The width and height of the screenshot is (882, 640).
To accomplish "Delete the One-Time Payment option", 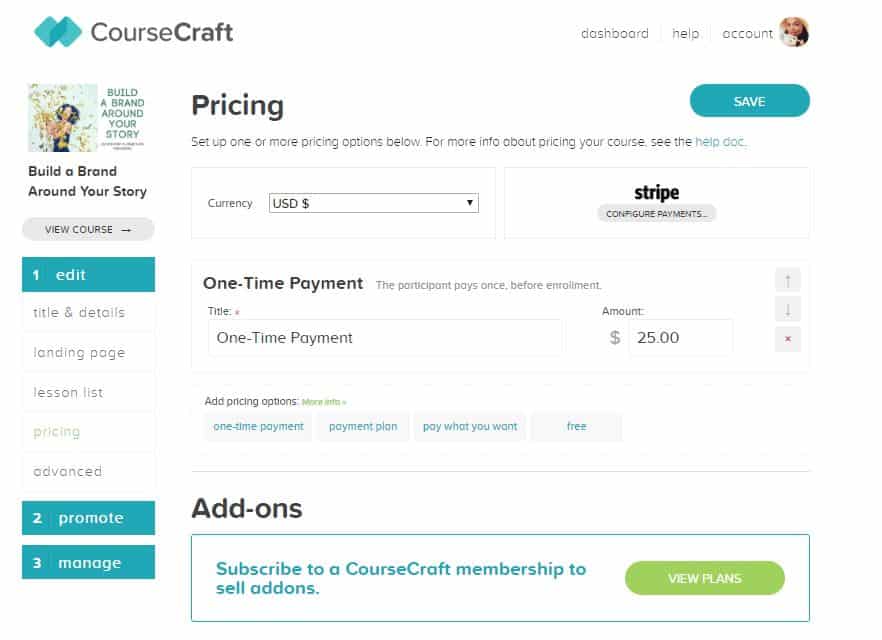I will coord(788,339).
